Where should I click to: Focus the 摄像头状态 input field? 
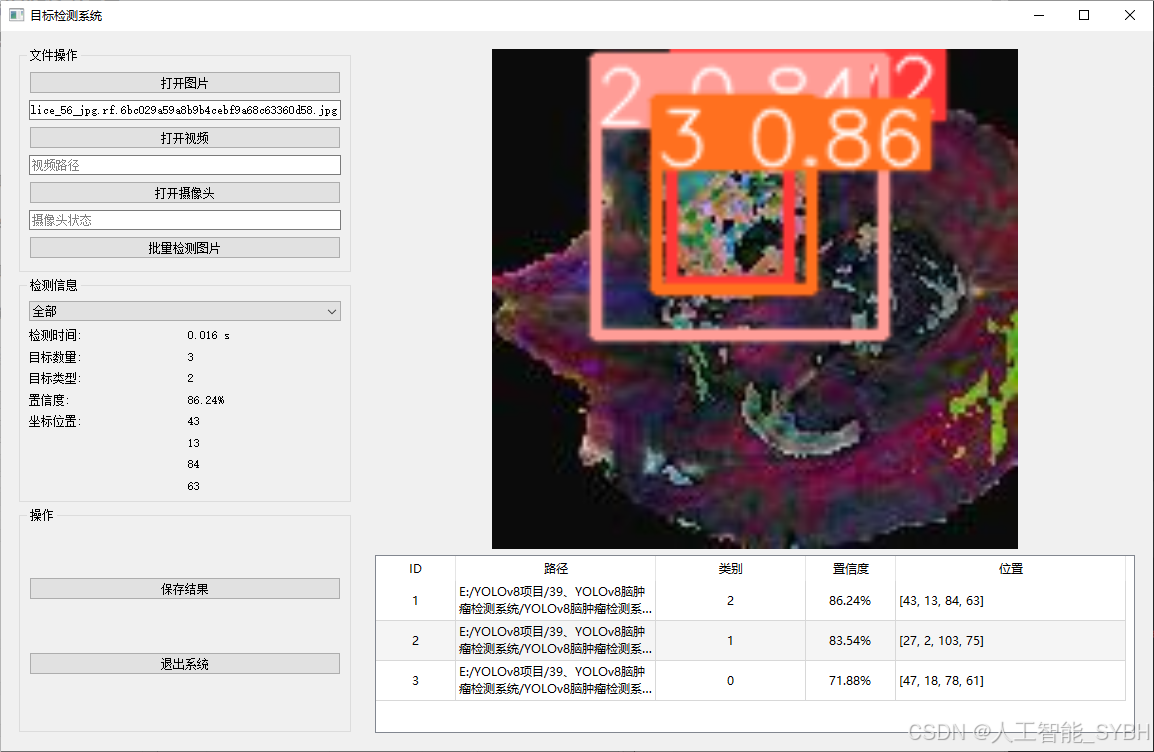pyautogui.click(x=185, y=220)
